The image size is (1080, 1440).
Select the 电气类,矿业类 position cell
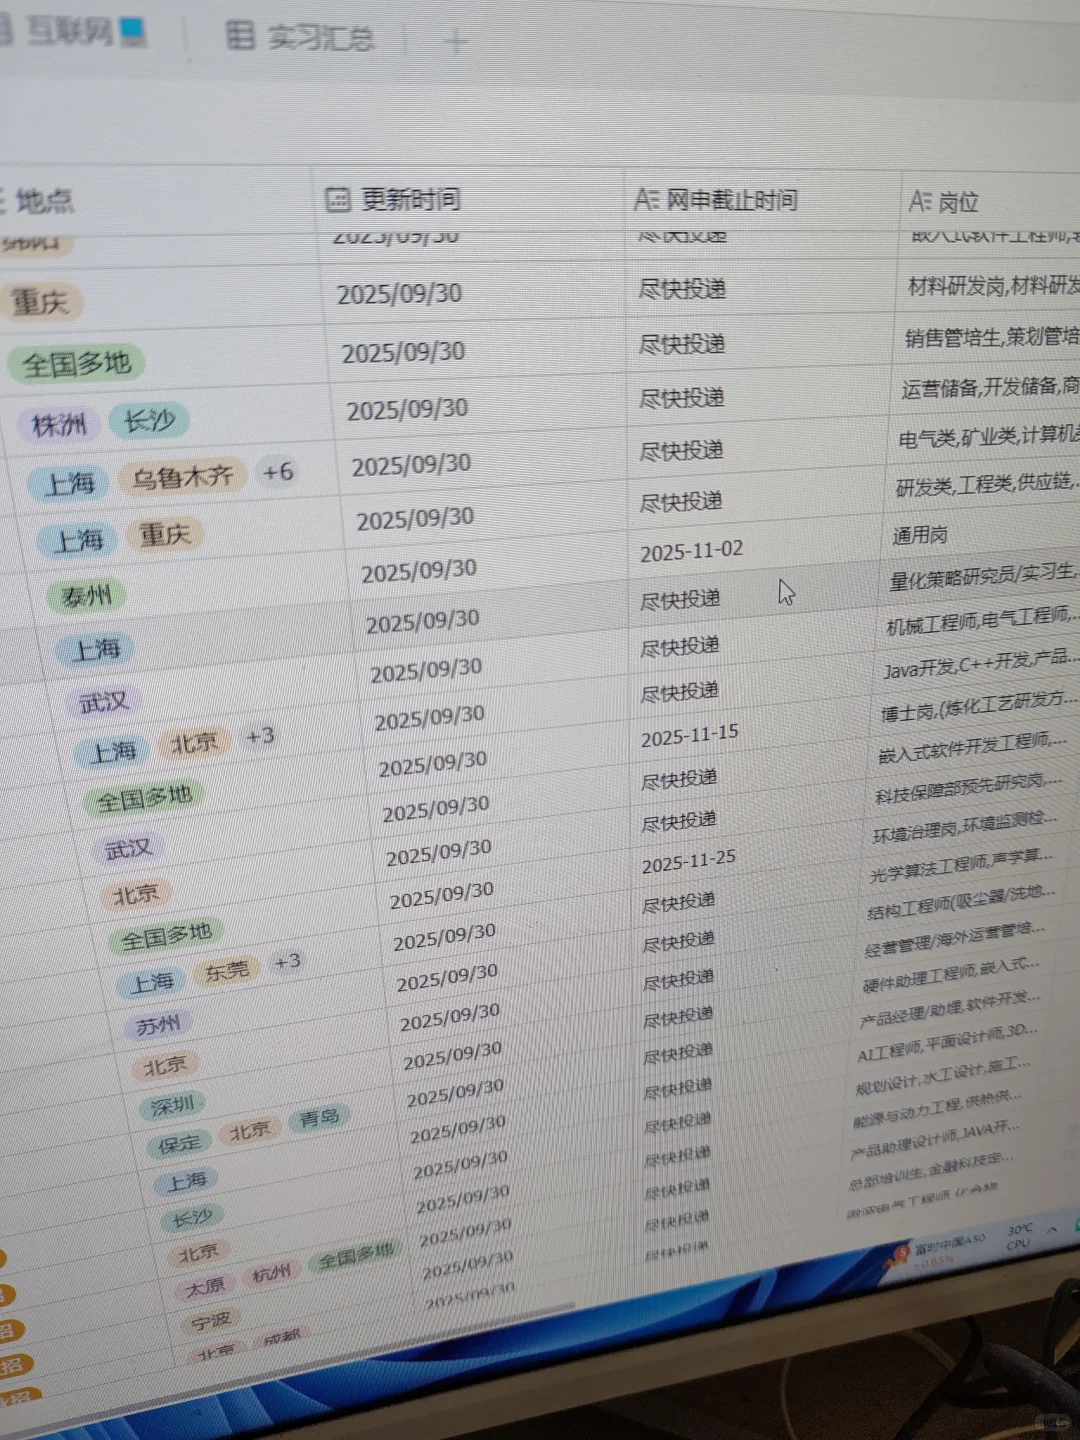pyautogui.click(x=988, y=437)
